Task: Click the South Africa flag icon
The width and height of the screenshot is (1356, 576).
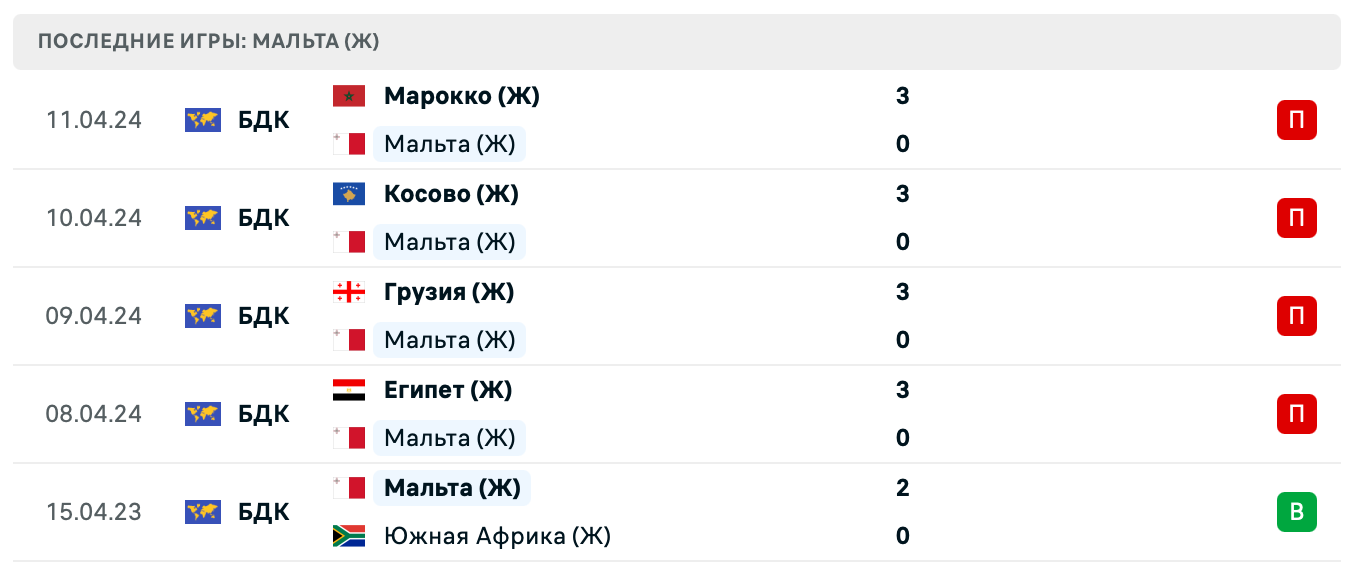Action: [x=348, y=536]
